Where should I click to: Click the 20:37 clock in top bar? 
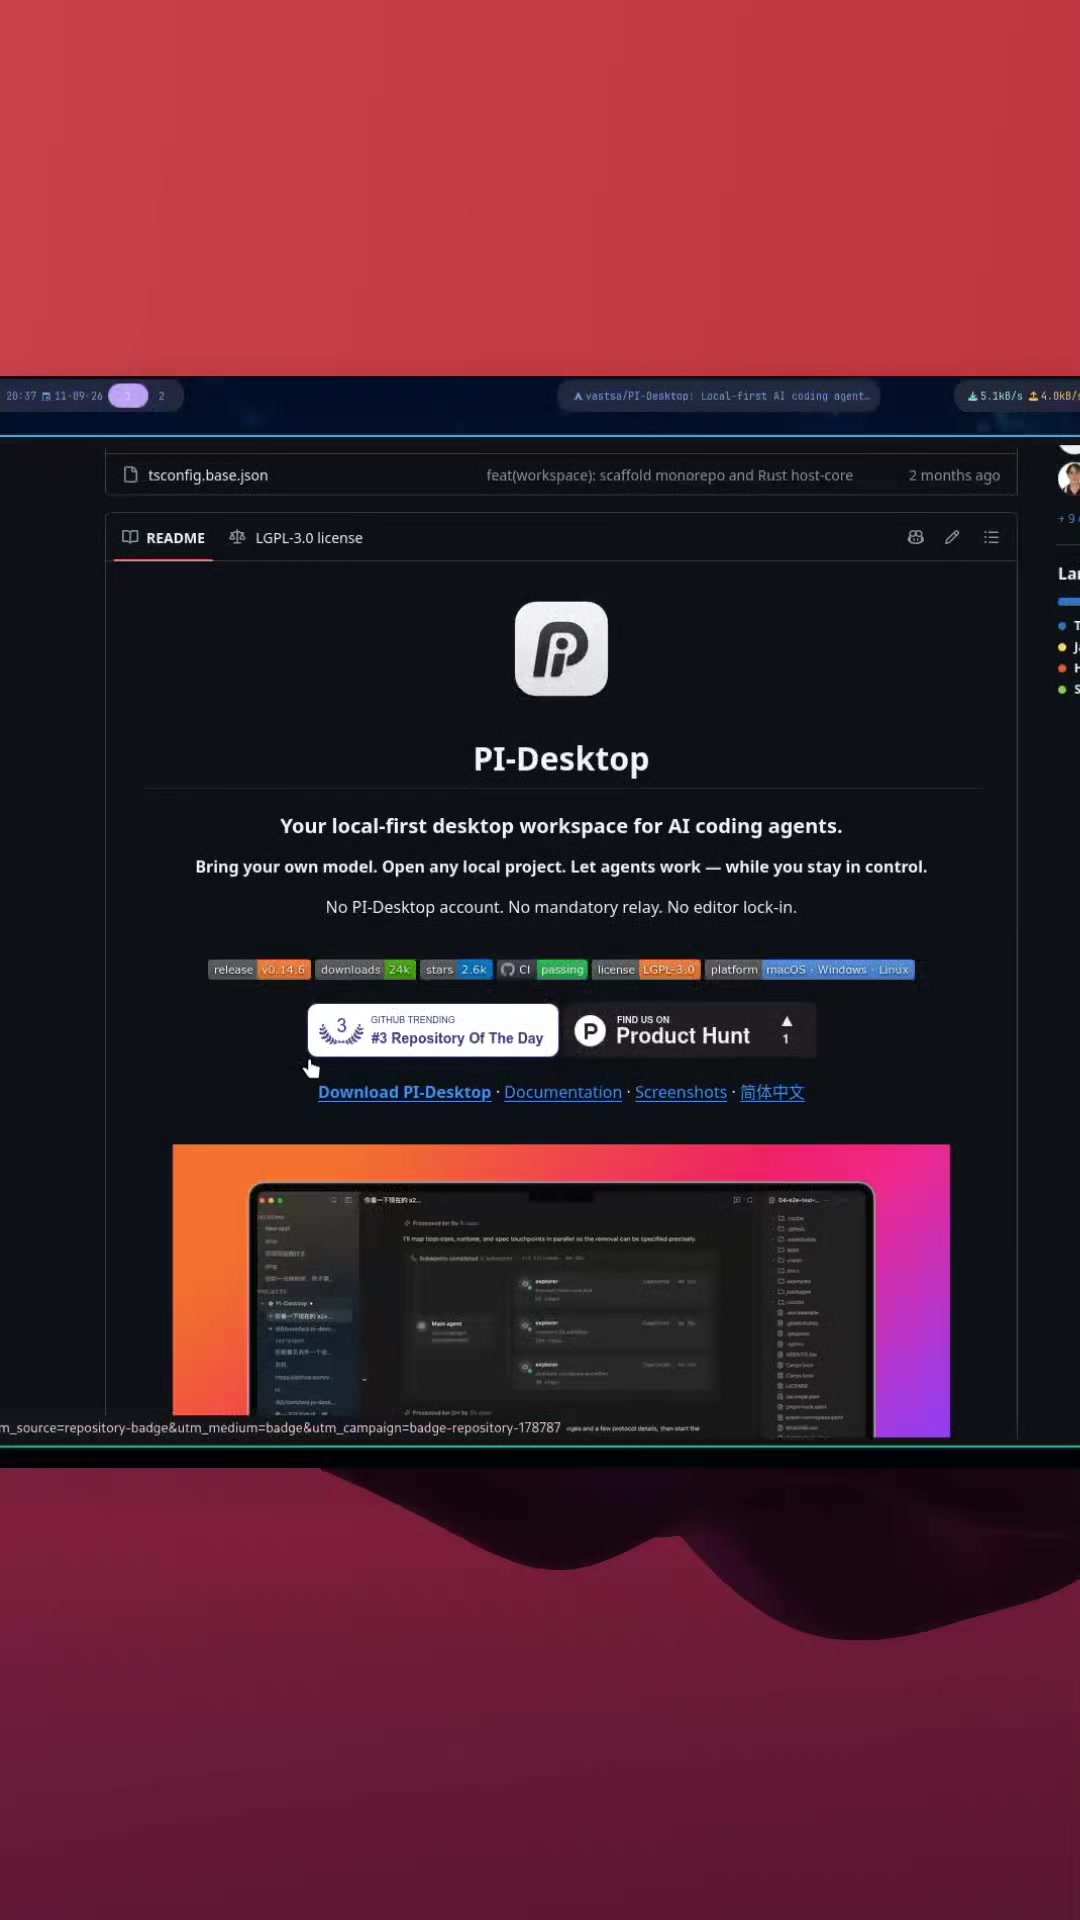21,396
